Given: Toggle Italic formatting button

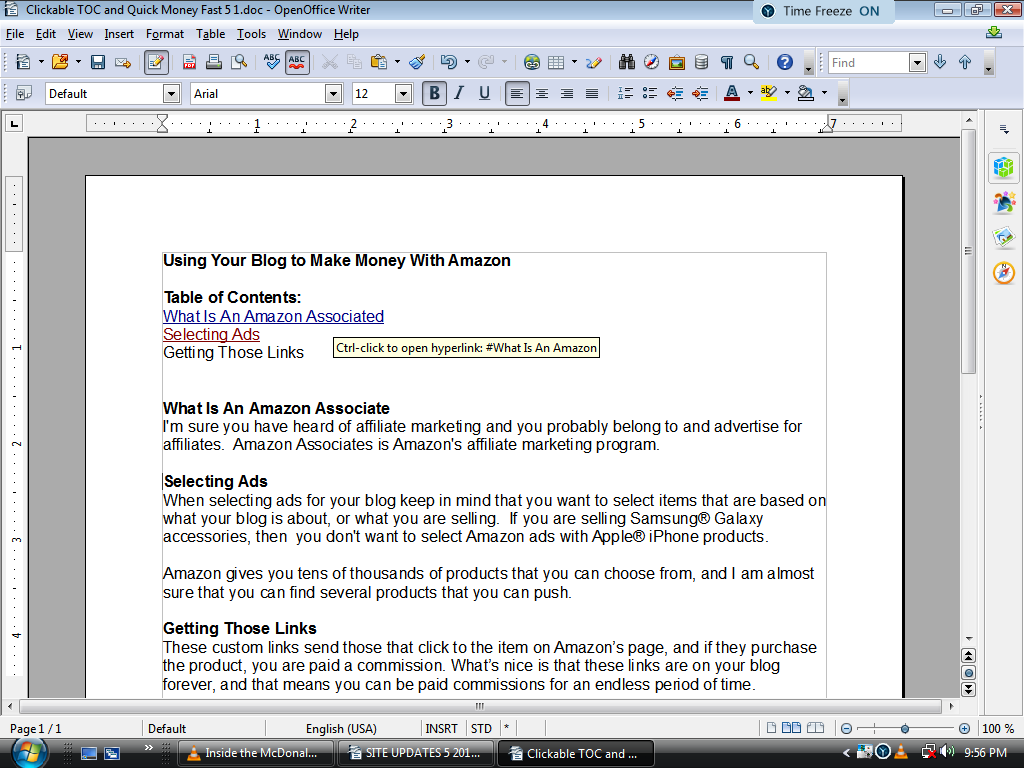Looking at the screenshot, I should (459, 93).
